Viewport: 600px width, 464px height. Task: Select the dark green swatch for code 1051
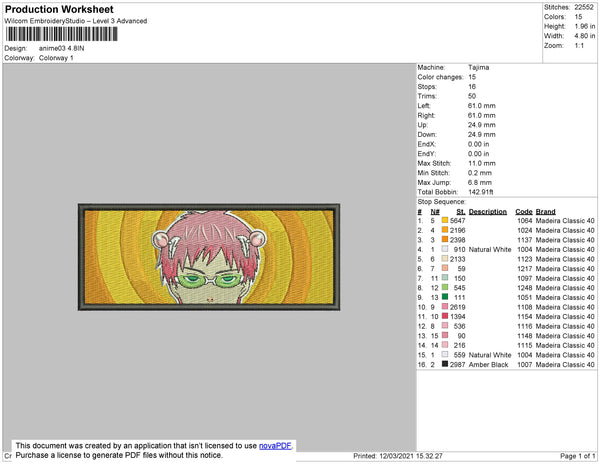[445, 297]
